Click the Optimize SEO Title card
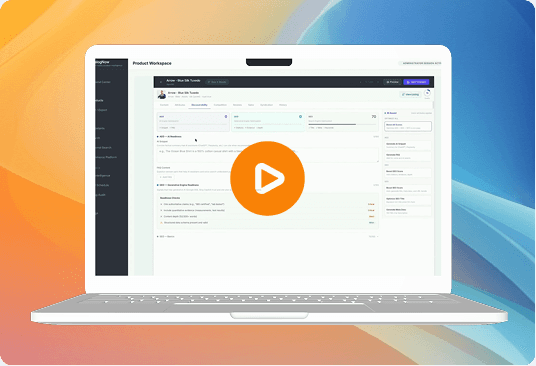 click(408, 200)
